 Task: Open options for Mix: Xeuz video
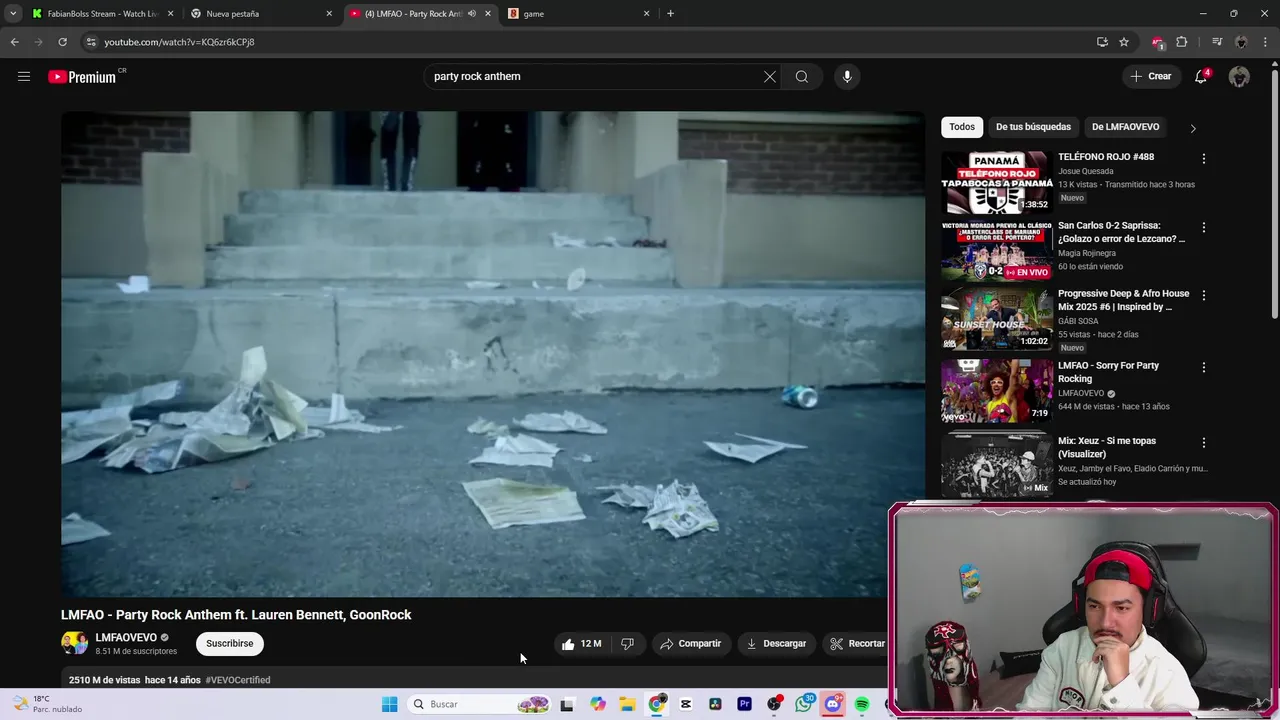1204,443
